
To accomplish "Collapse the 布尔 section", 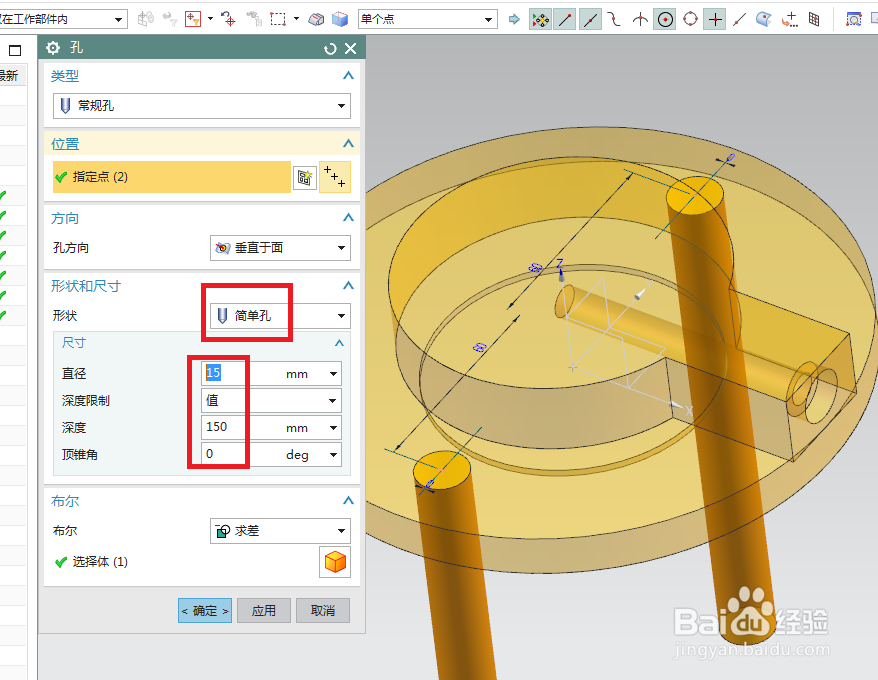I will click(x=348, y=501).
